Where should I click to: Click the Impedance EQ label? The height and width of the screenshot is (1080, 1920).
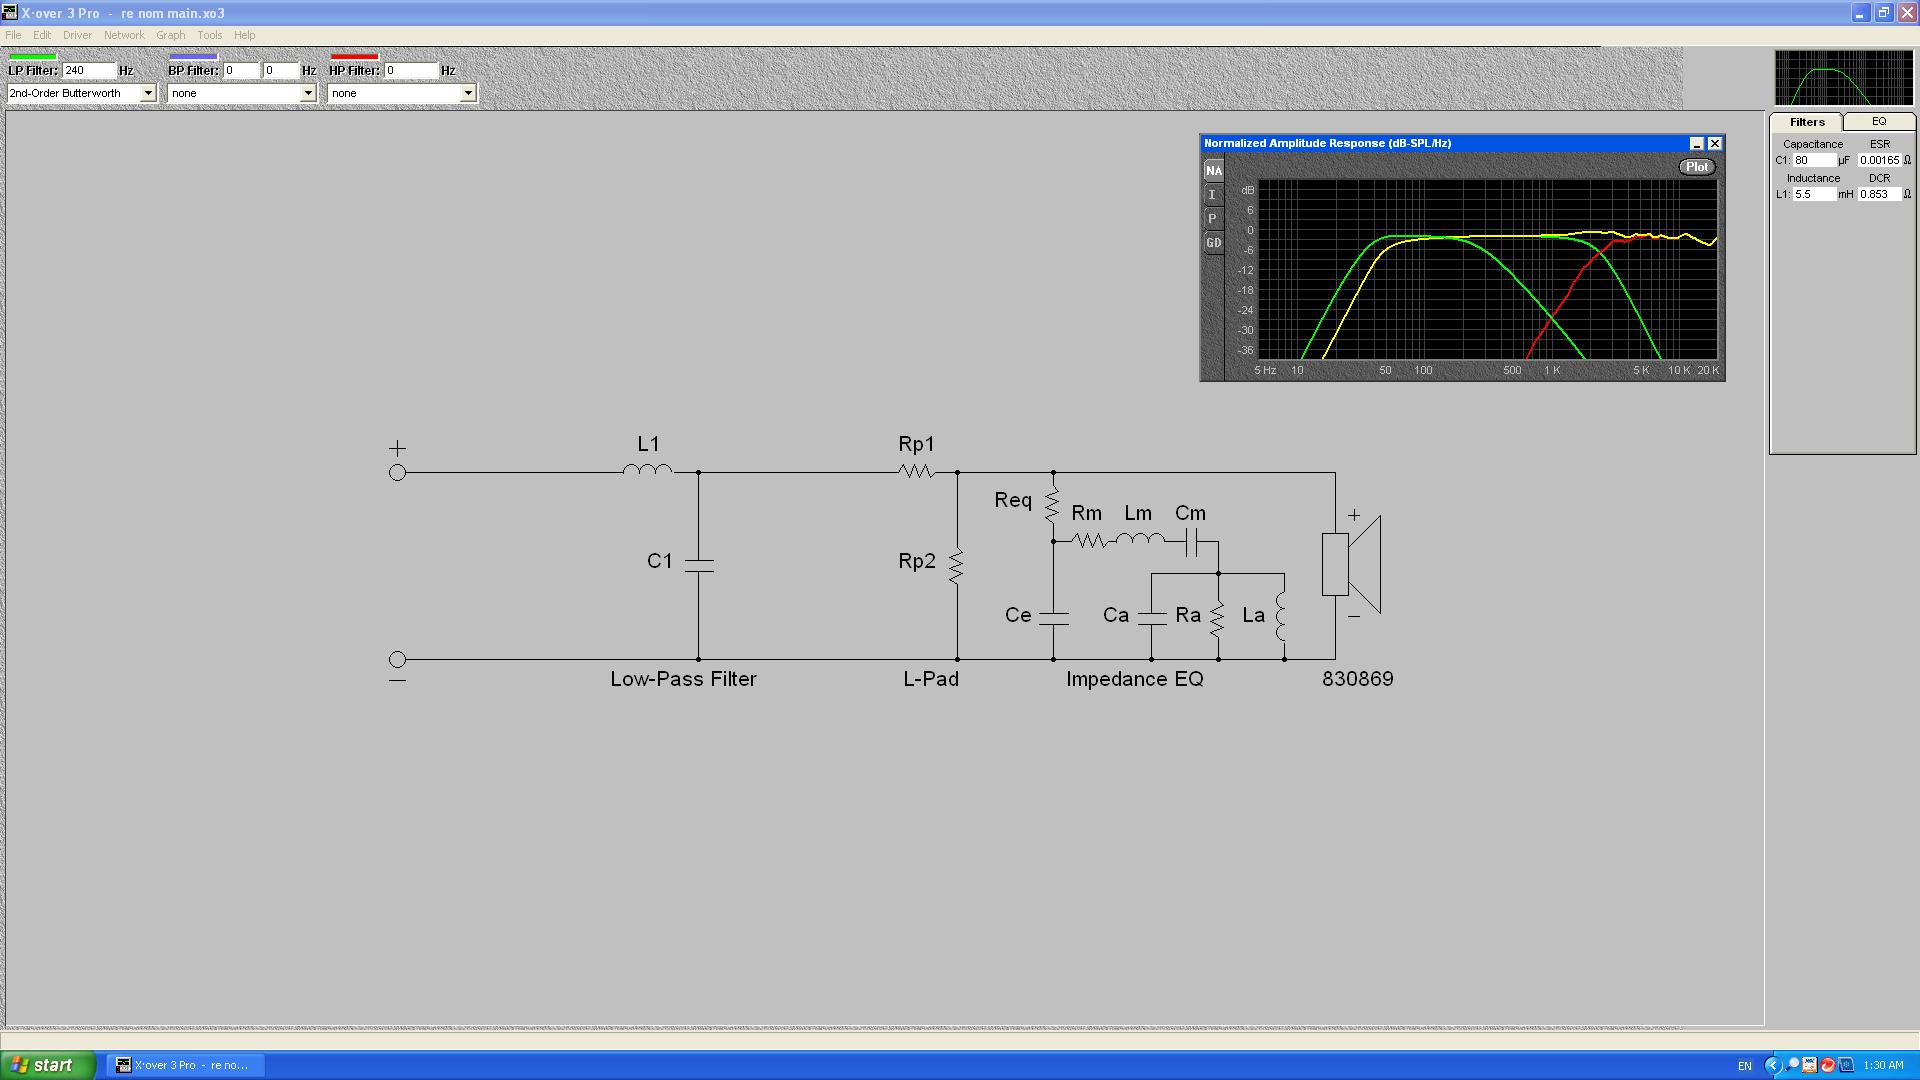[1135, 680]
